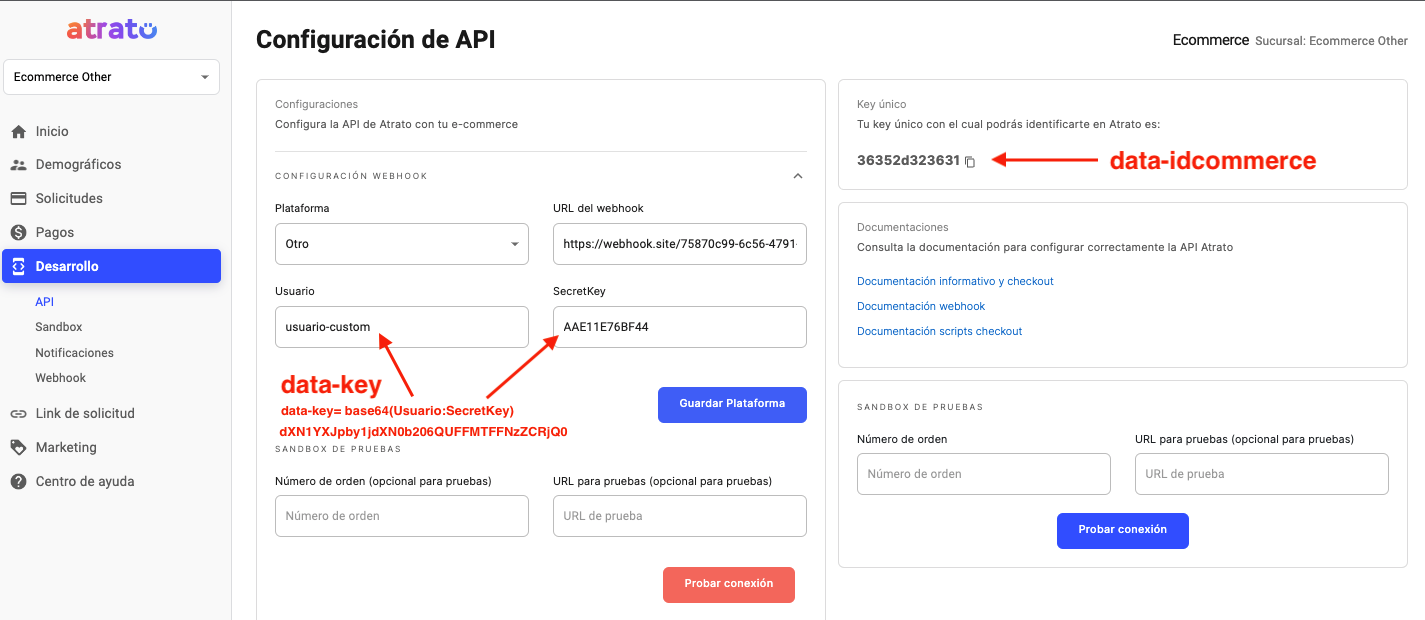Click the Pagos dollar icon

tap(18, 232)
